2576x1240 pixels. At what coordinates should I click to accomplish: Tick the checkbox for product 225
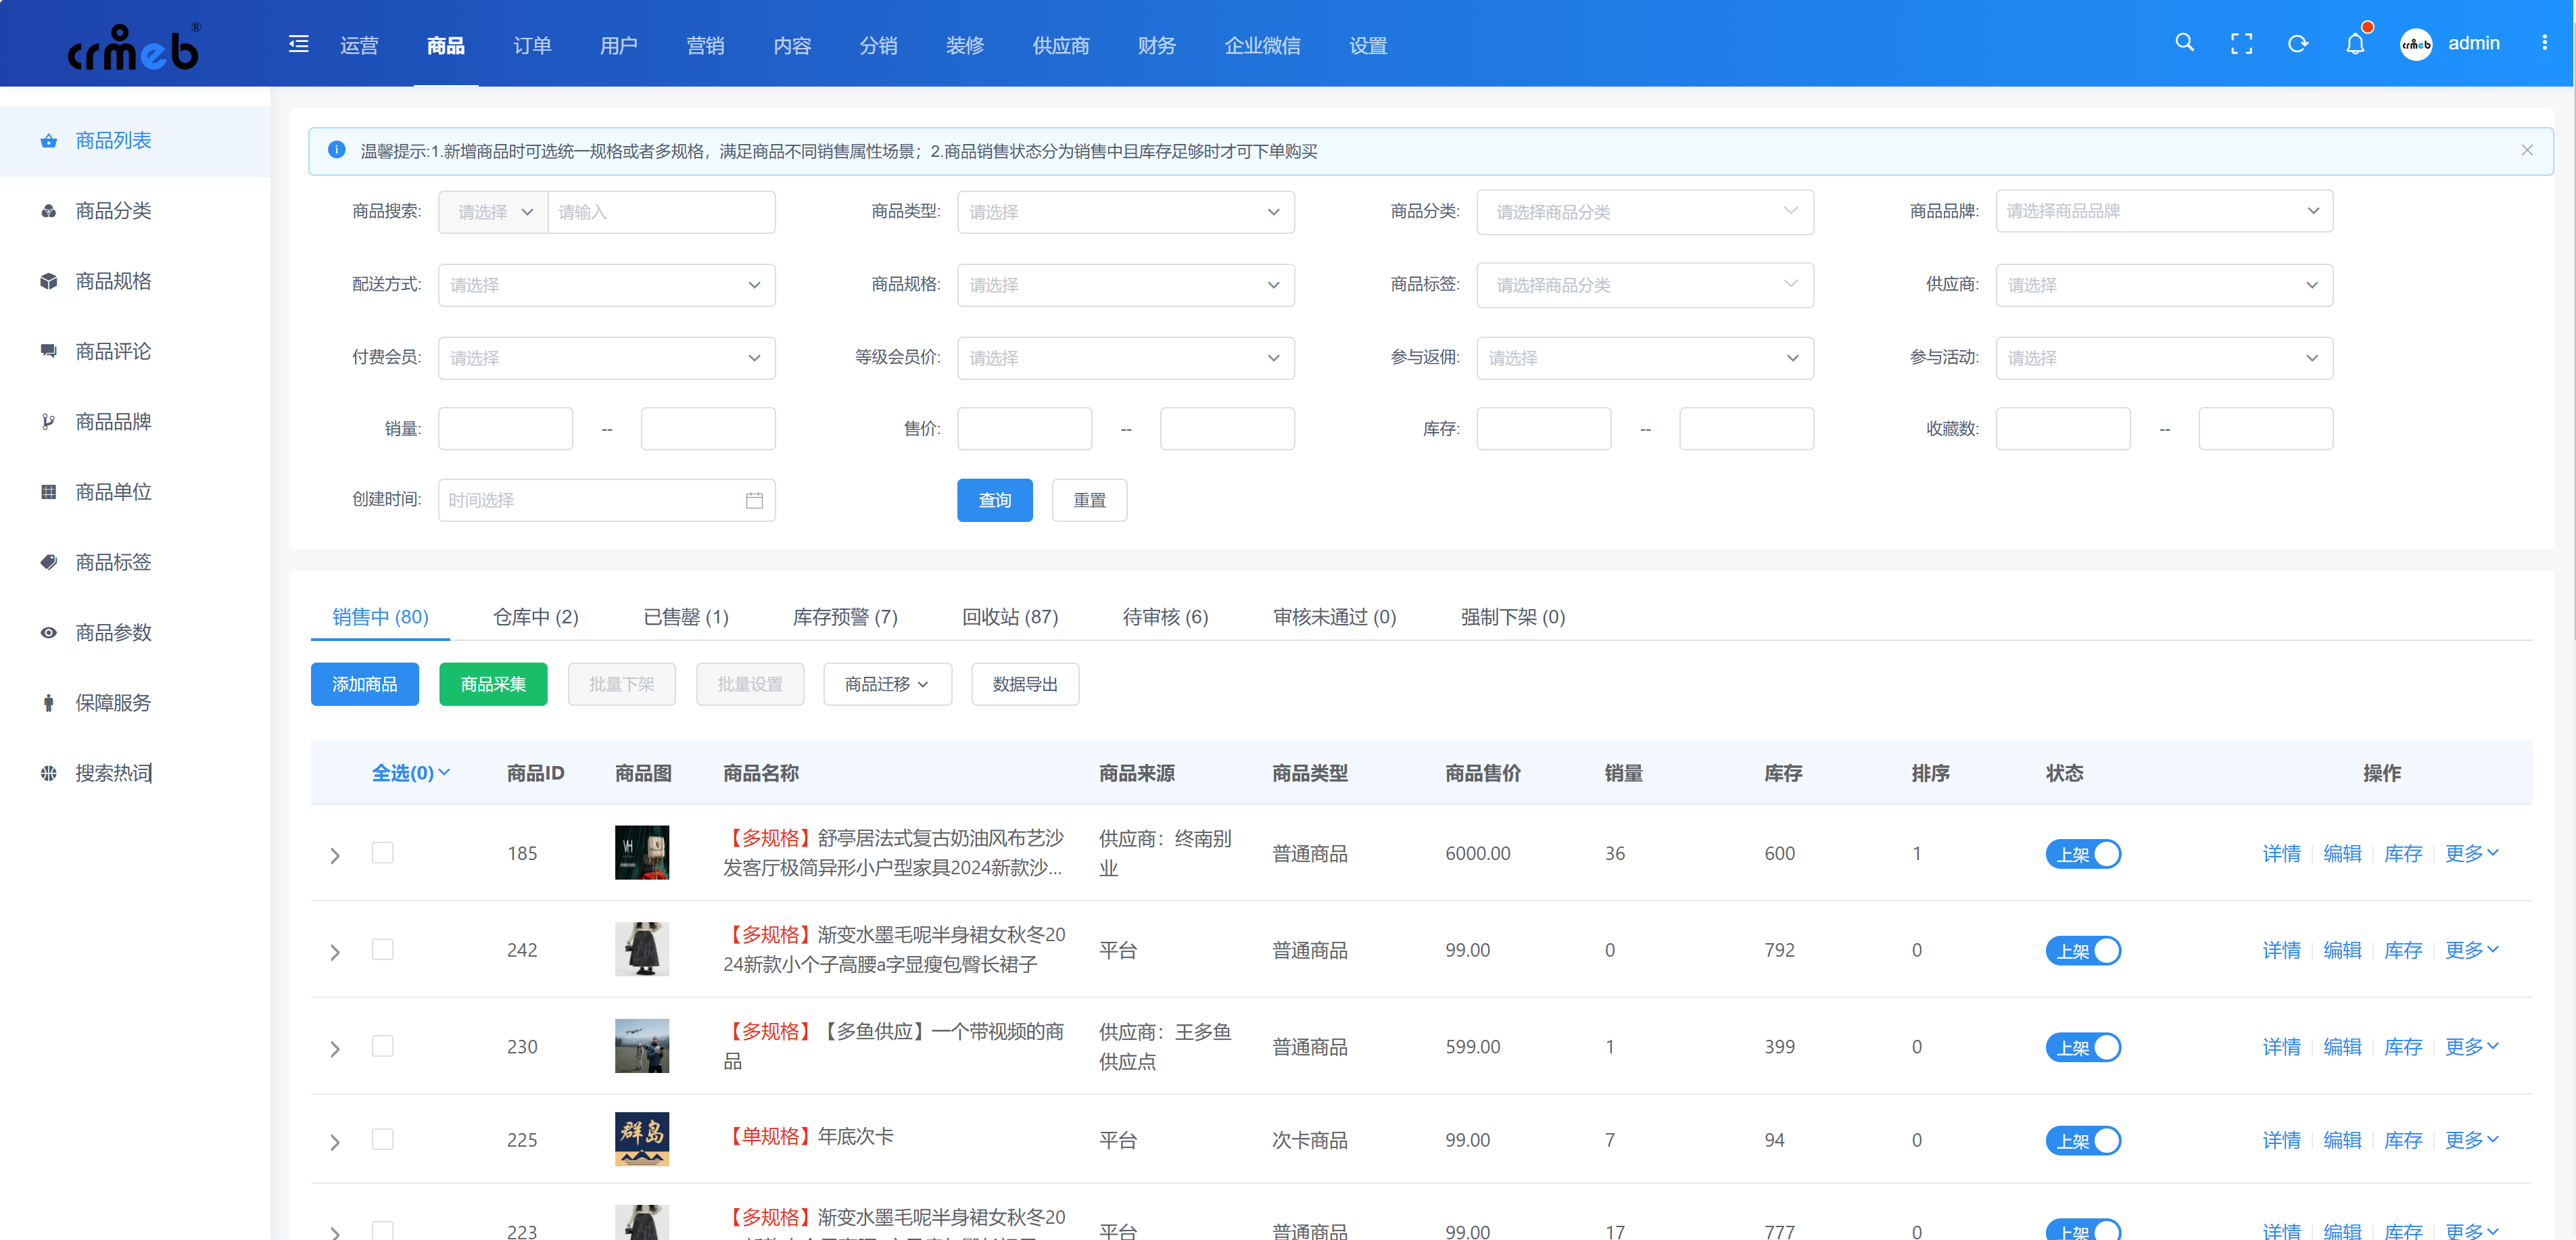[x=382, y=1139]
